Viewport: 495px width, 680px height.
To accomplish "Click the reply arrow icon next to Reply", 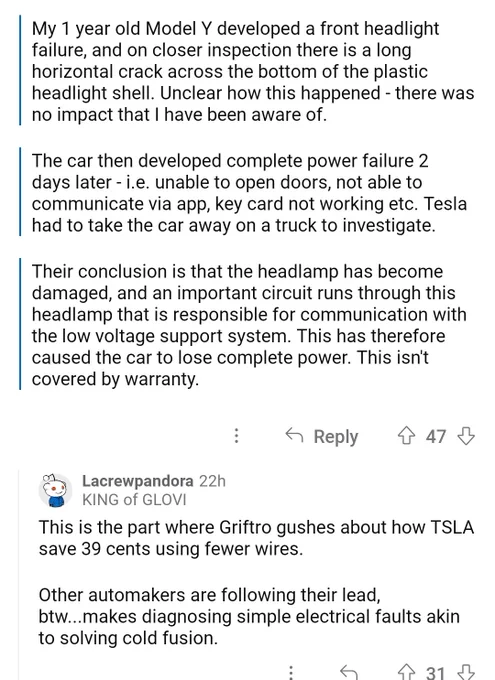I will [x=294, y=435].
